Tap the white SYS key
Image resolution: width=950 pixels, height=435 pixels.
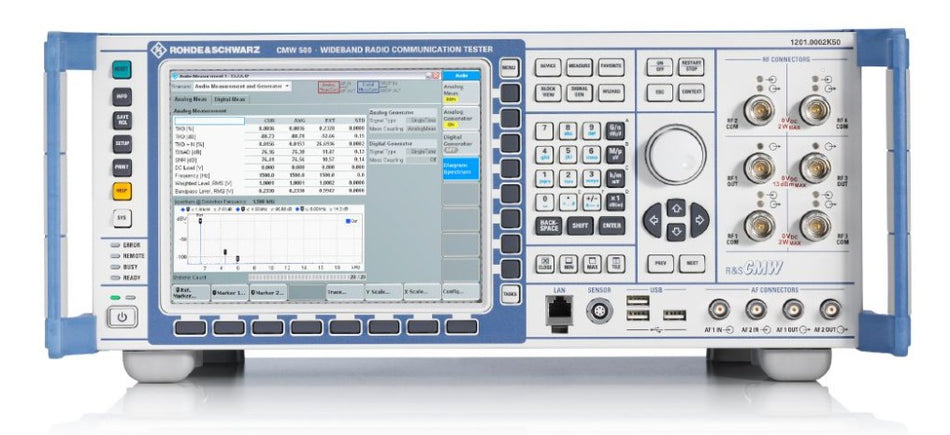pyautogui.click(x=122, y=218)
